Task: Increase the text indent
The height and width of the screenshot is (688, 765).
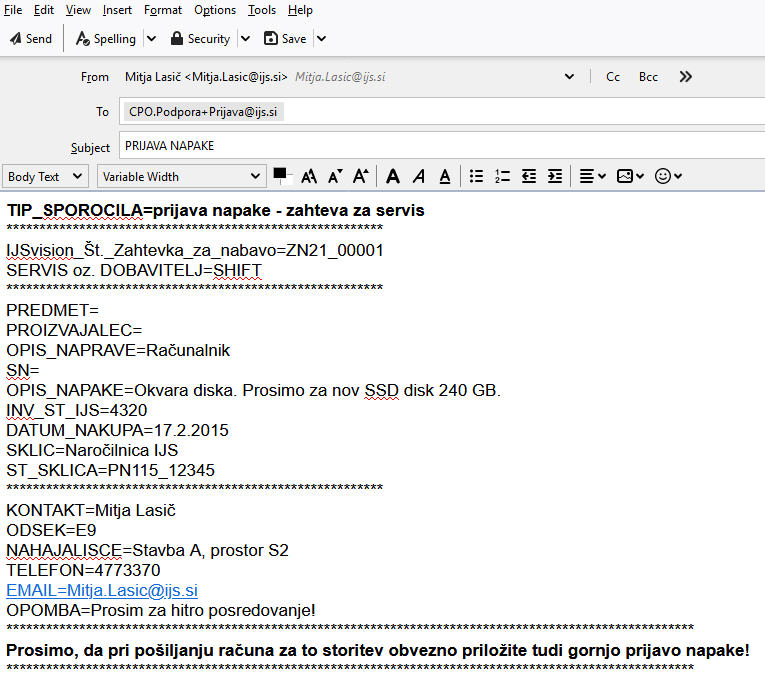Action: coord(554,176)
